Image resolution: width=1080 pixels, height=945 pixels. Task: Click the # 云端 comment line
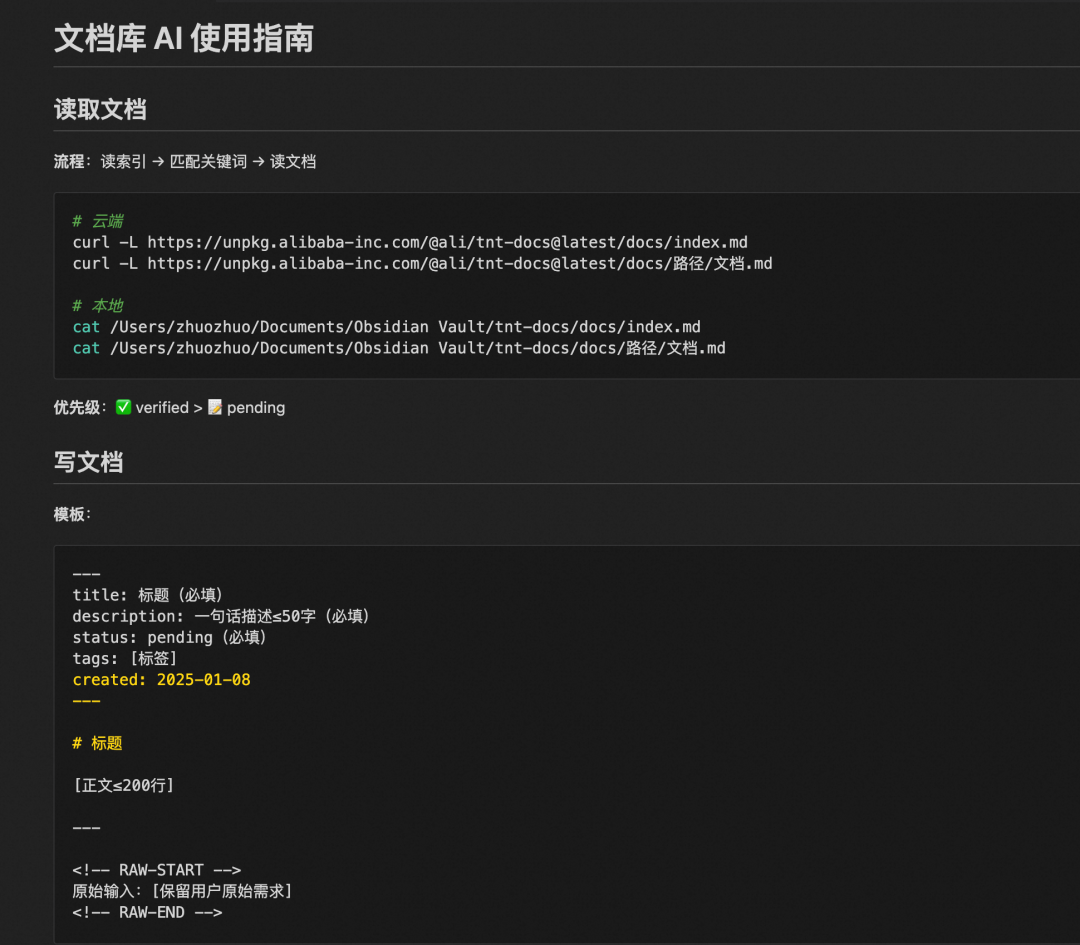click(x=98, y=221)
